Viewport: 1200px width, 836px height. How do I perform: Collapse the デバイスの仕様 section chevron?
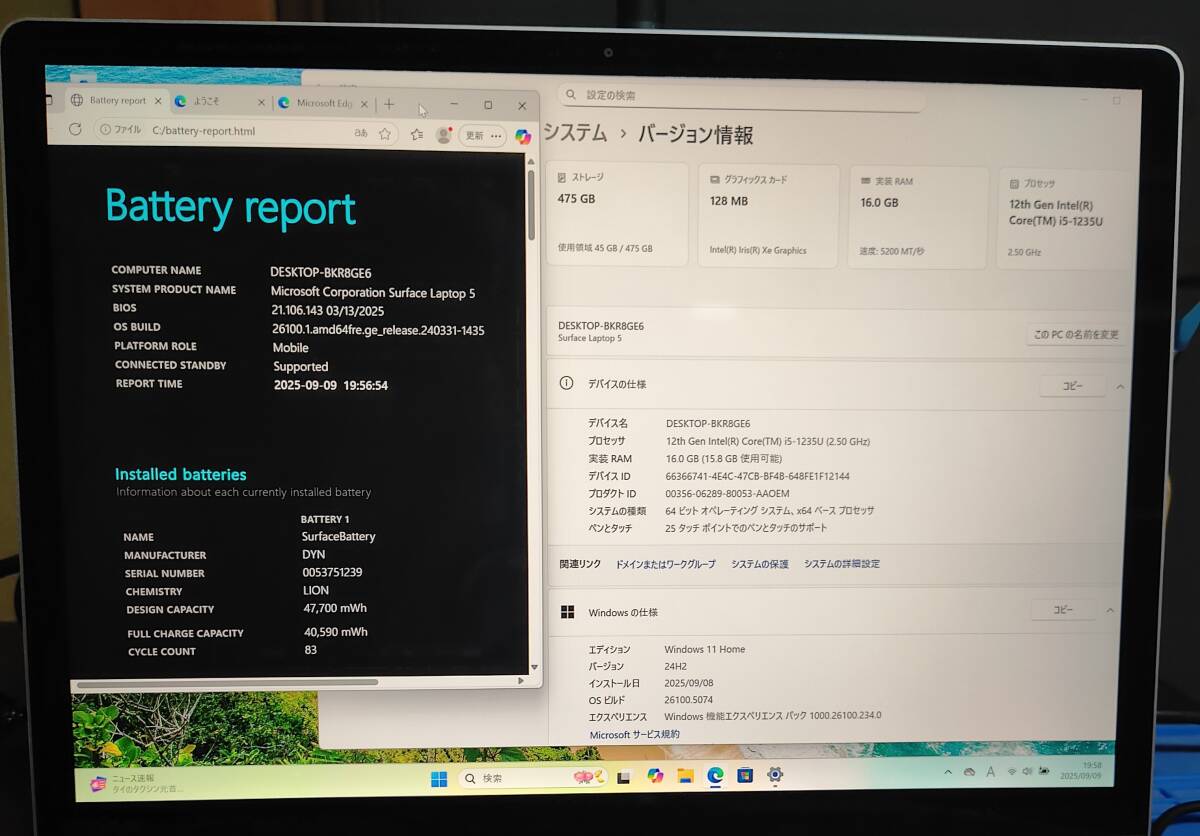click(x=1120, y=387)
